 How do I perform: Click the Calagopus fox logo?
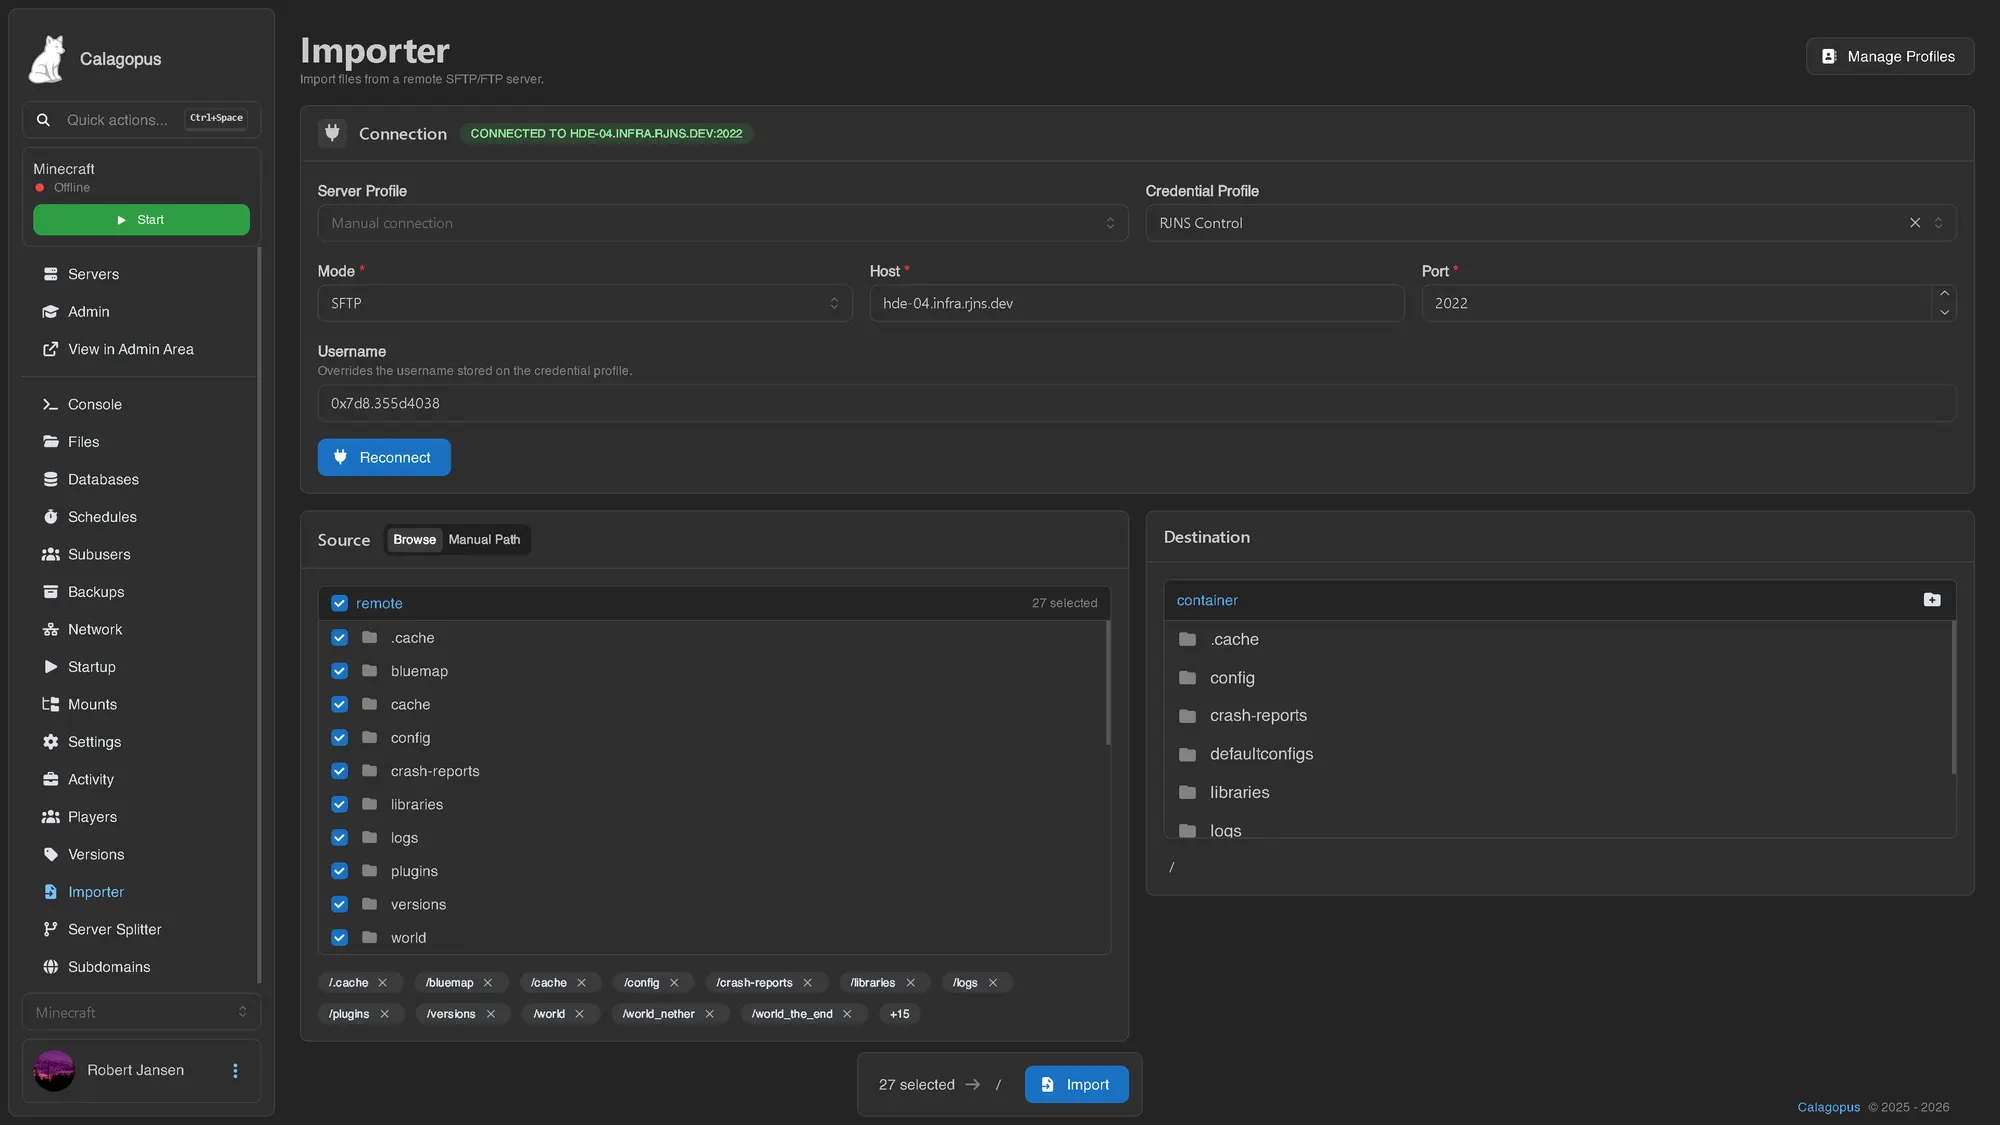47,59
